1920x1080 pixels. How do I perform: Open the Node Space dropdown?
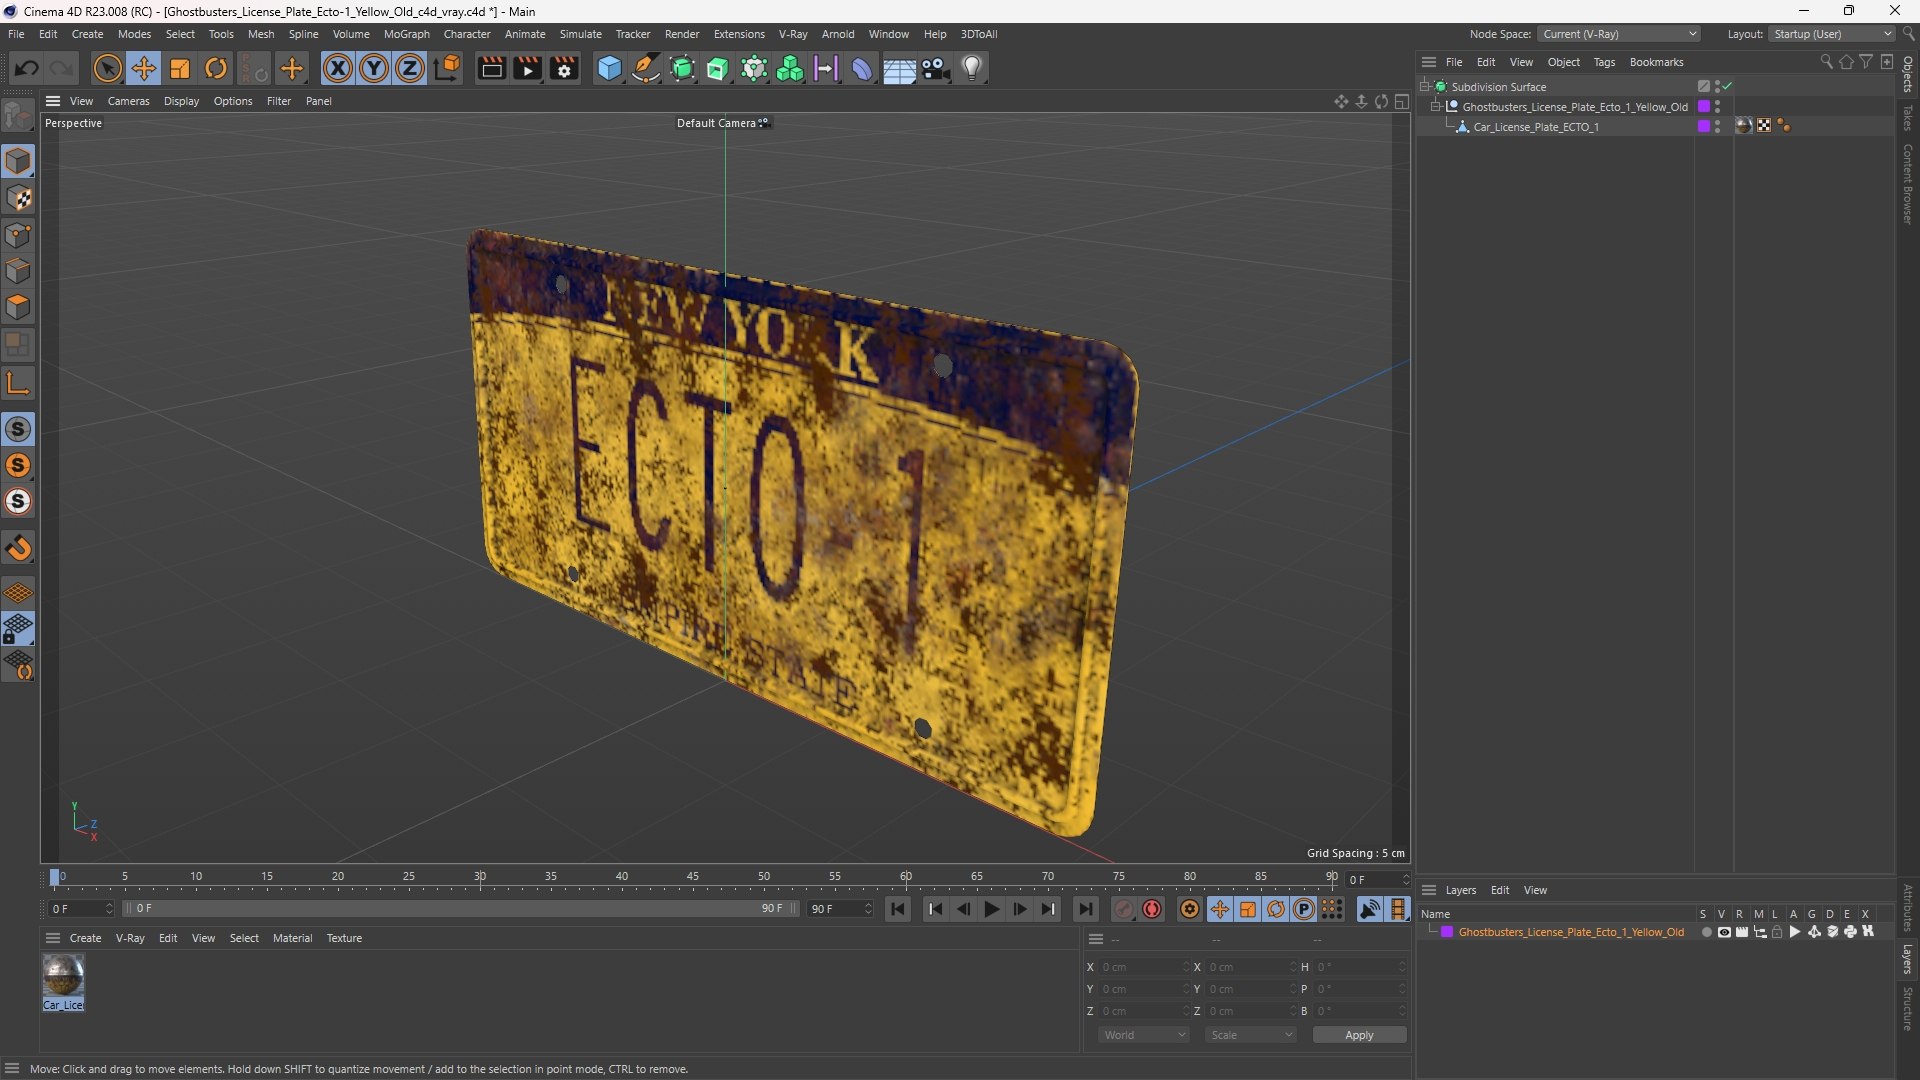pyautogui.click(x=1619, y=34)
